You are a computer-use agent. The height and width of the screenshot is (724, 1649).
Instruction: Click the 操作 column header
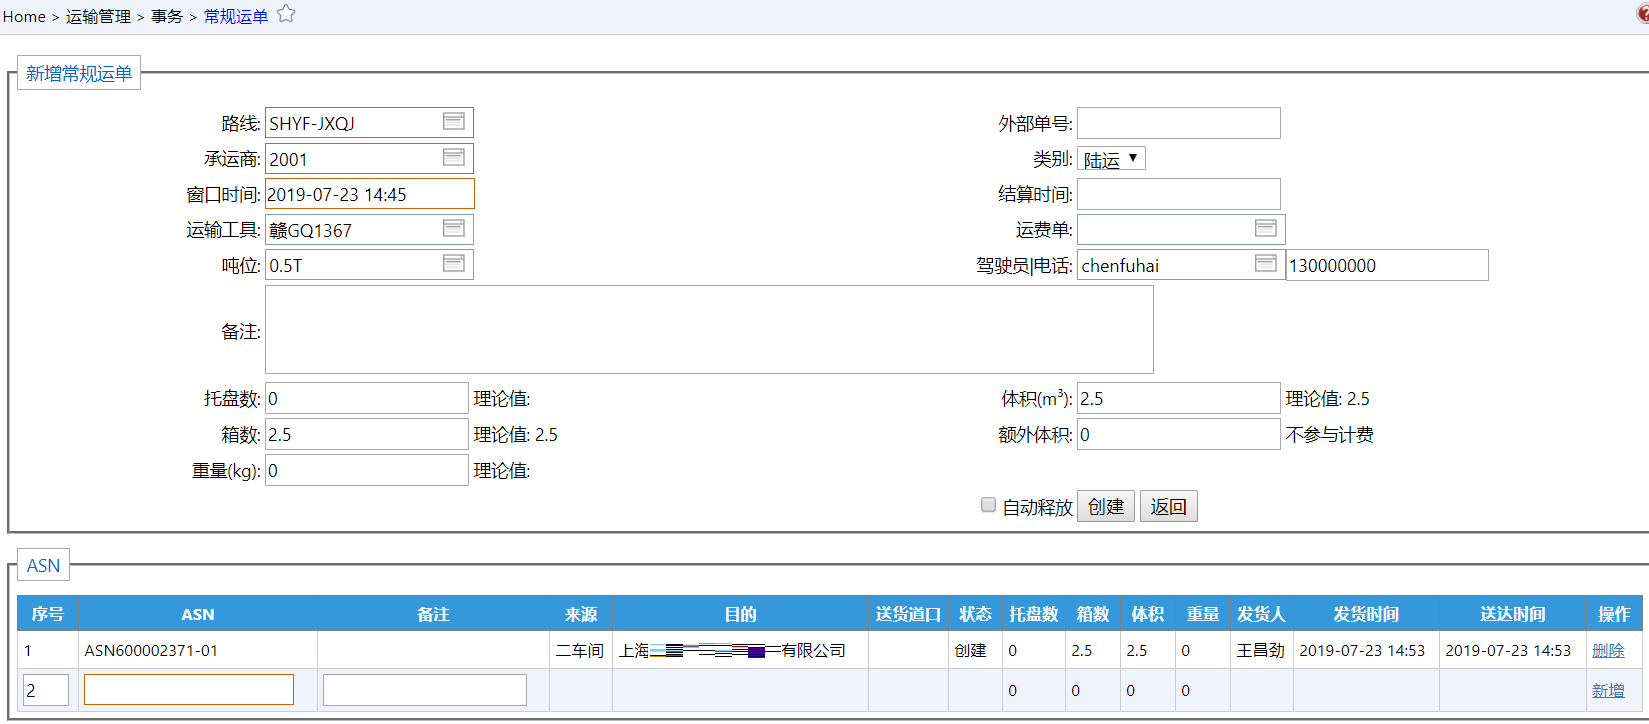click(x=1614, y=614)
